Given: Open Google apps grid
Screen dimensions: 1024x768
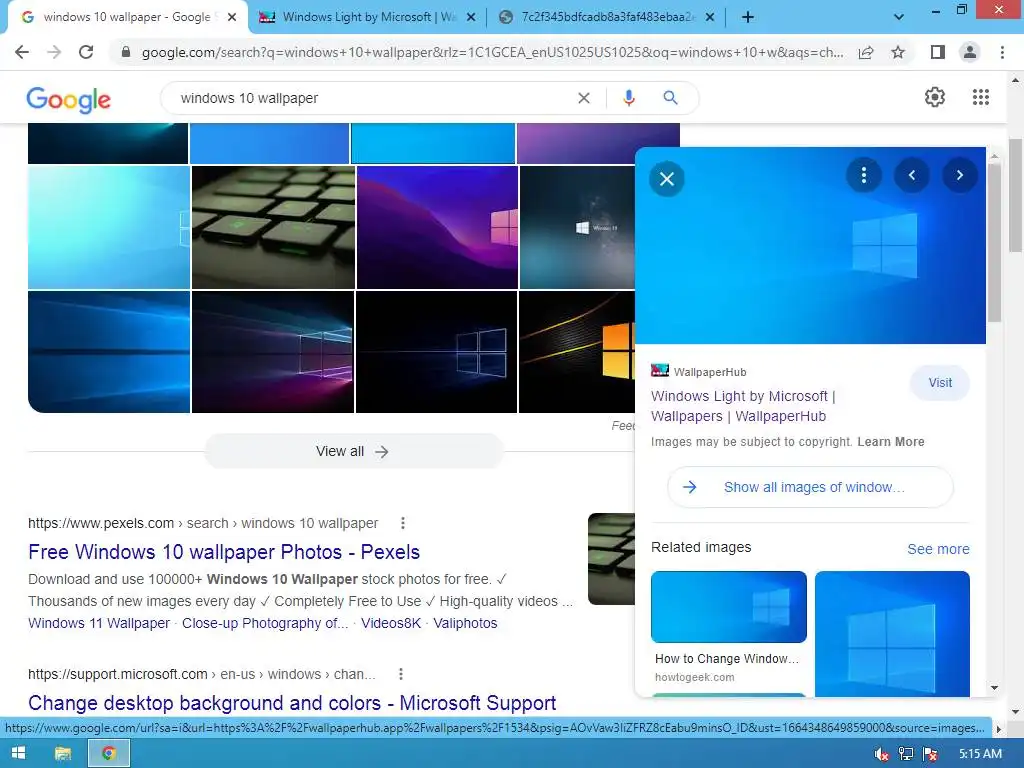Looking at the screenshot, I should click(x=980, y=97).
